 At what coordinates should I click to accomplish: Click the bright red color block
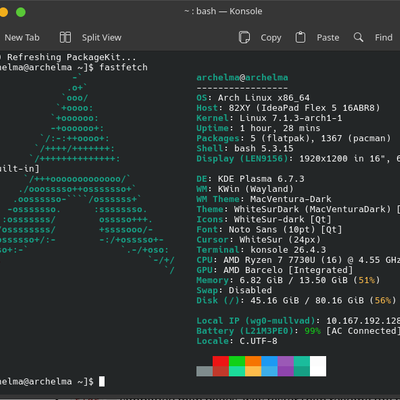point(221,361)
